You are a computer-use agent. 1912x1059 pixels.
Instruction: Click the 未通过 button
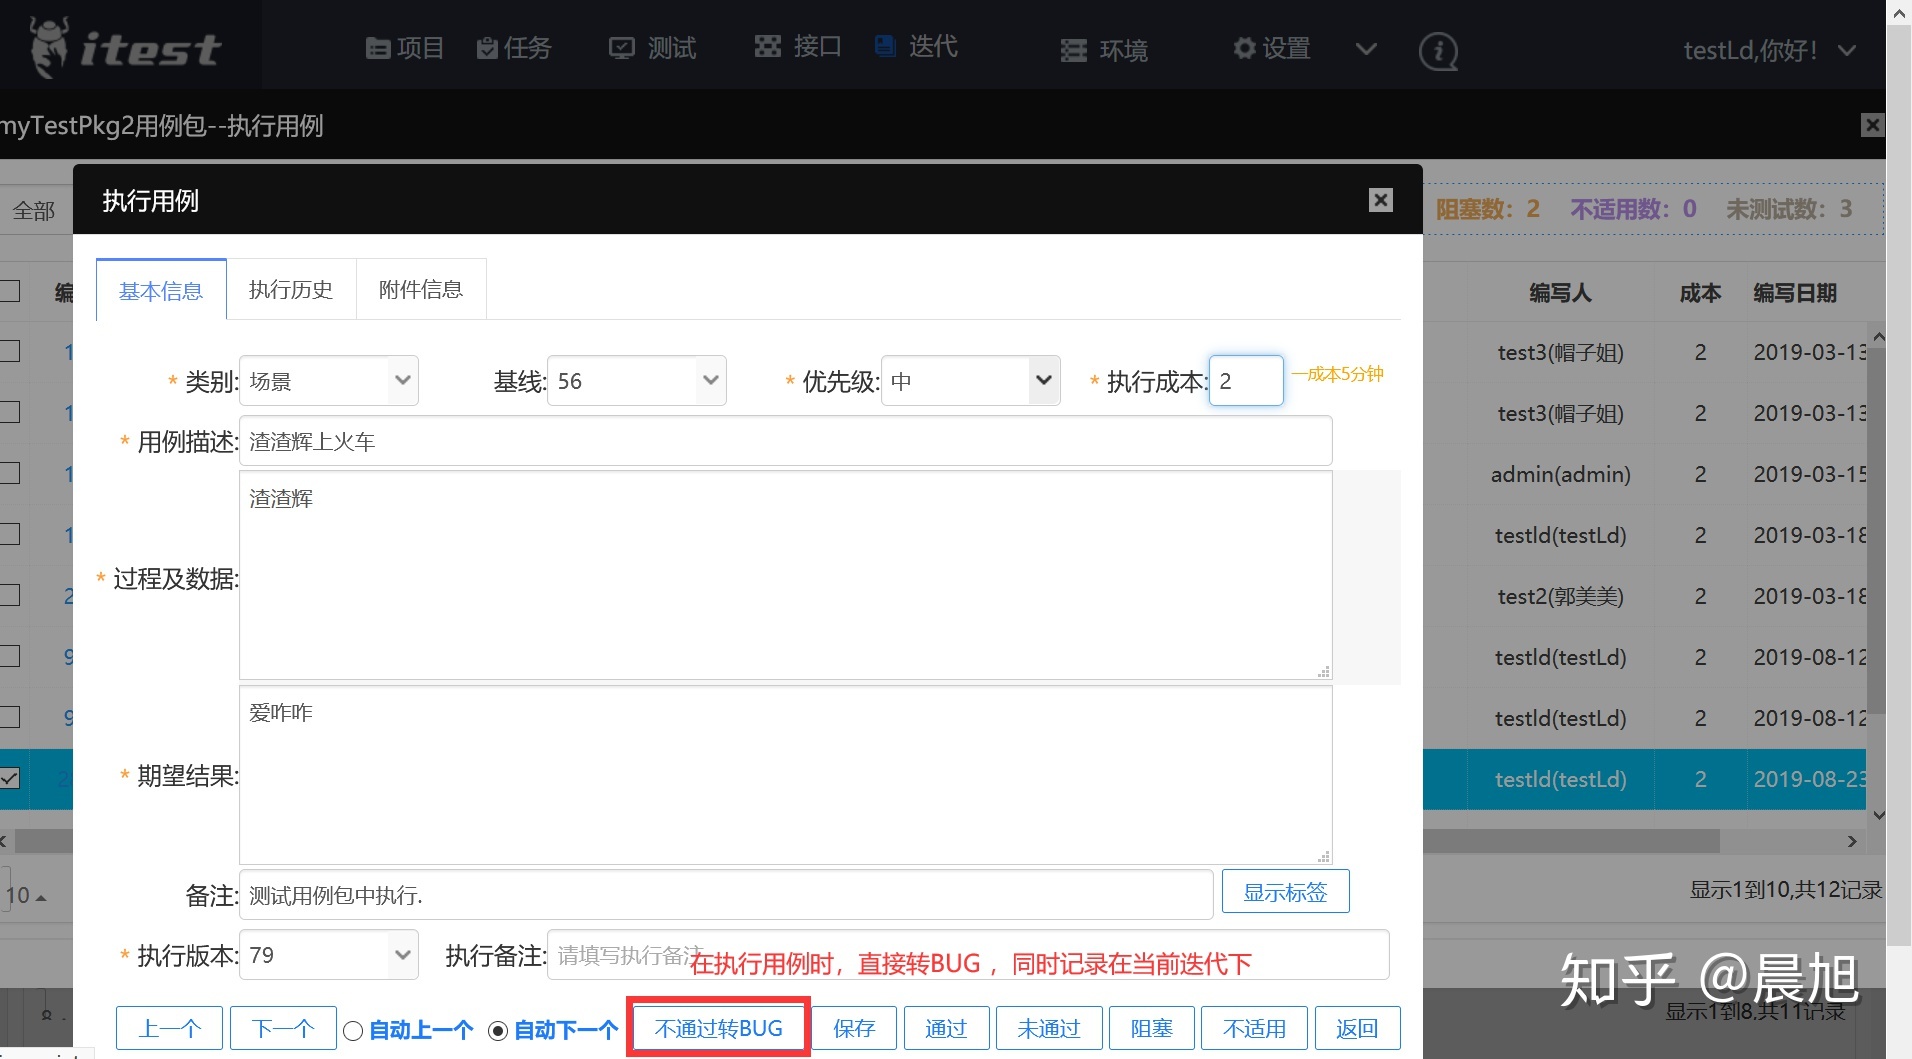(1049, 1028)
